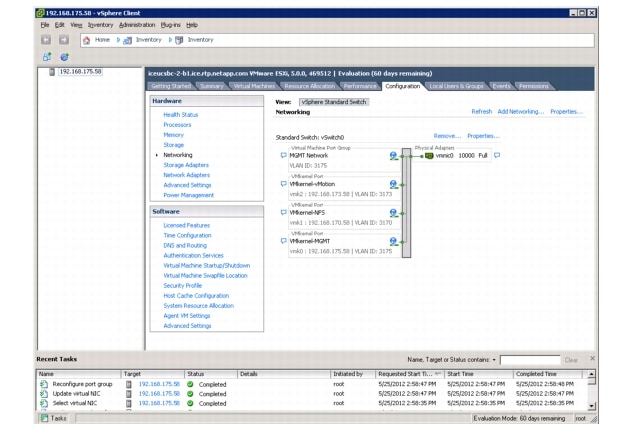The width and height of the screenshot is (640, 431).
Task: Click the Select virtual NIC task icon
Action: point(44,403)
